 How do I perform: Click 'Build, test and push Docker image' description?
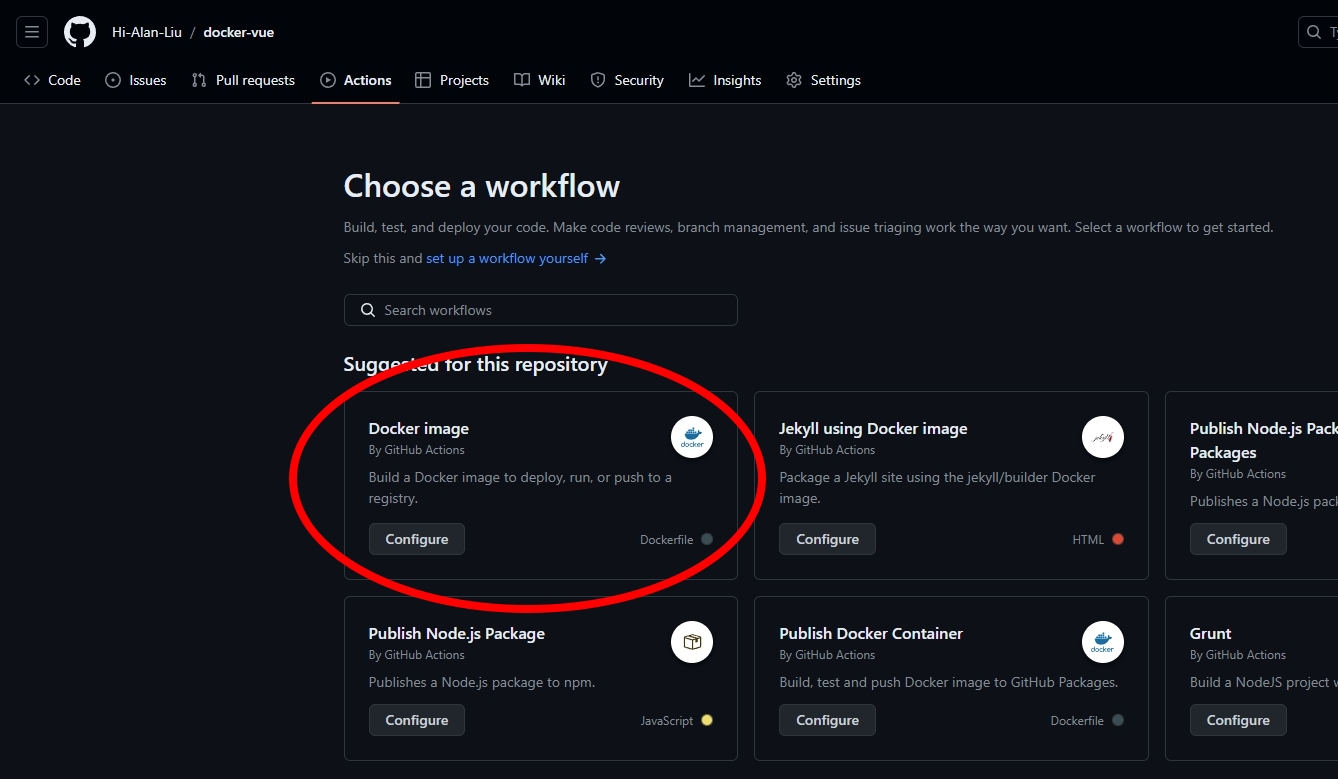click(x=948, y=682)
